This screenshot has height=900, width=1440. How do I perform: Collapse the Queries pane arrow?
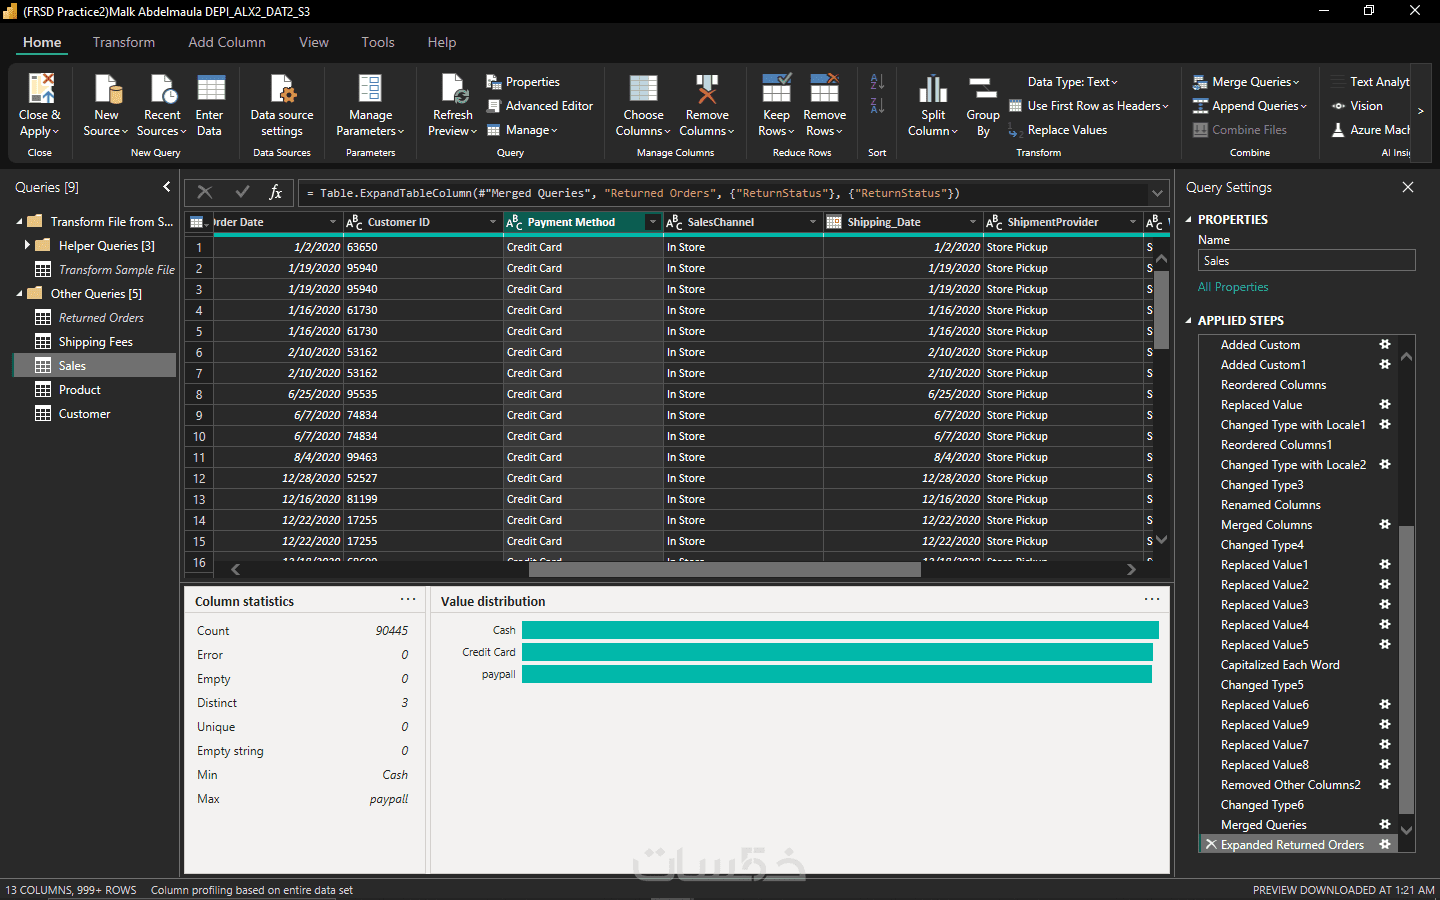(167, 187)
